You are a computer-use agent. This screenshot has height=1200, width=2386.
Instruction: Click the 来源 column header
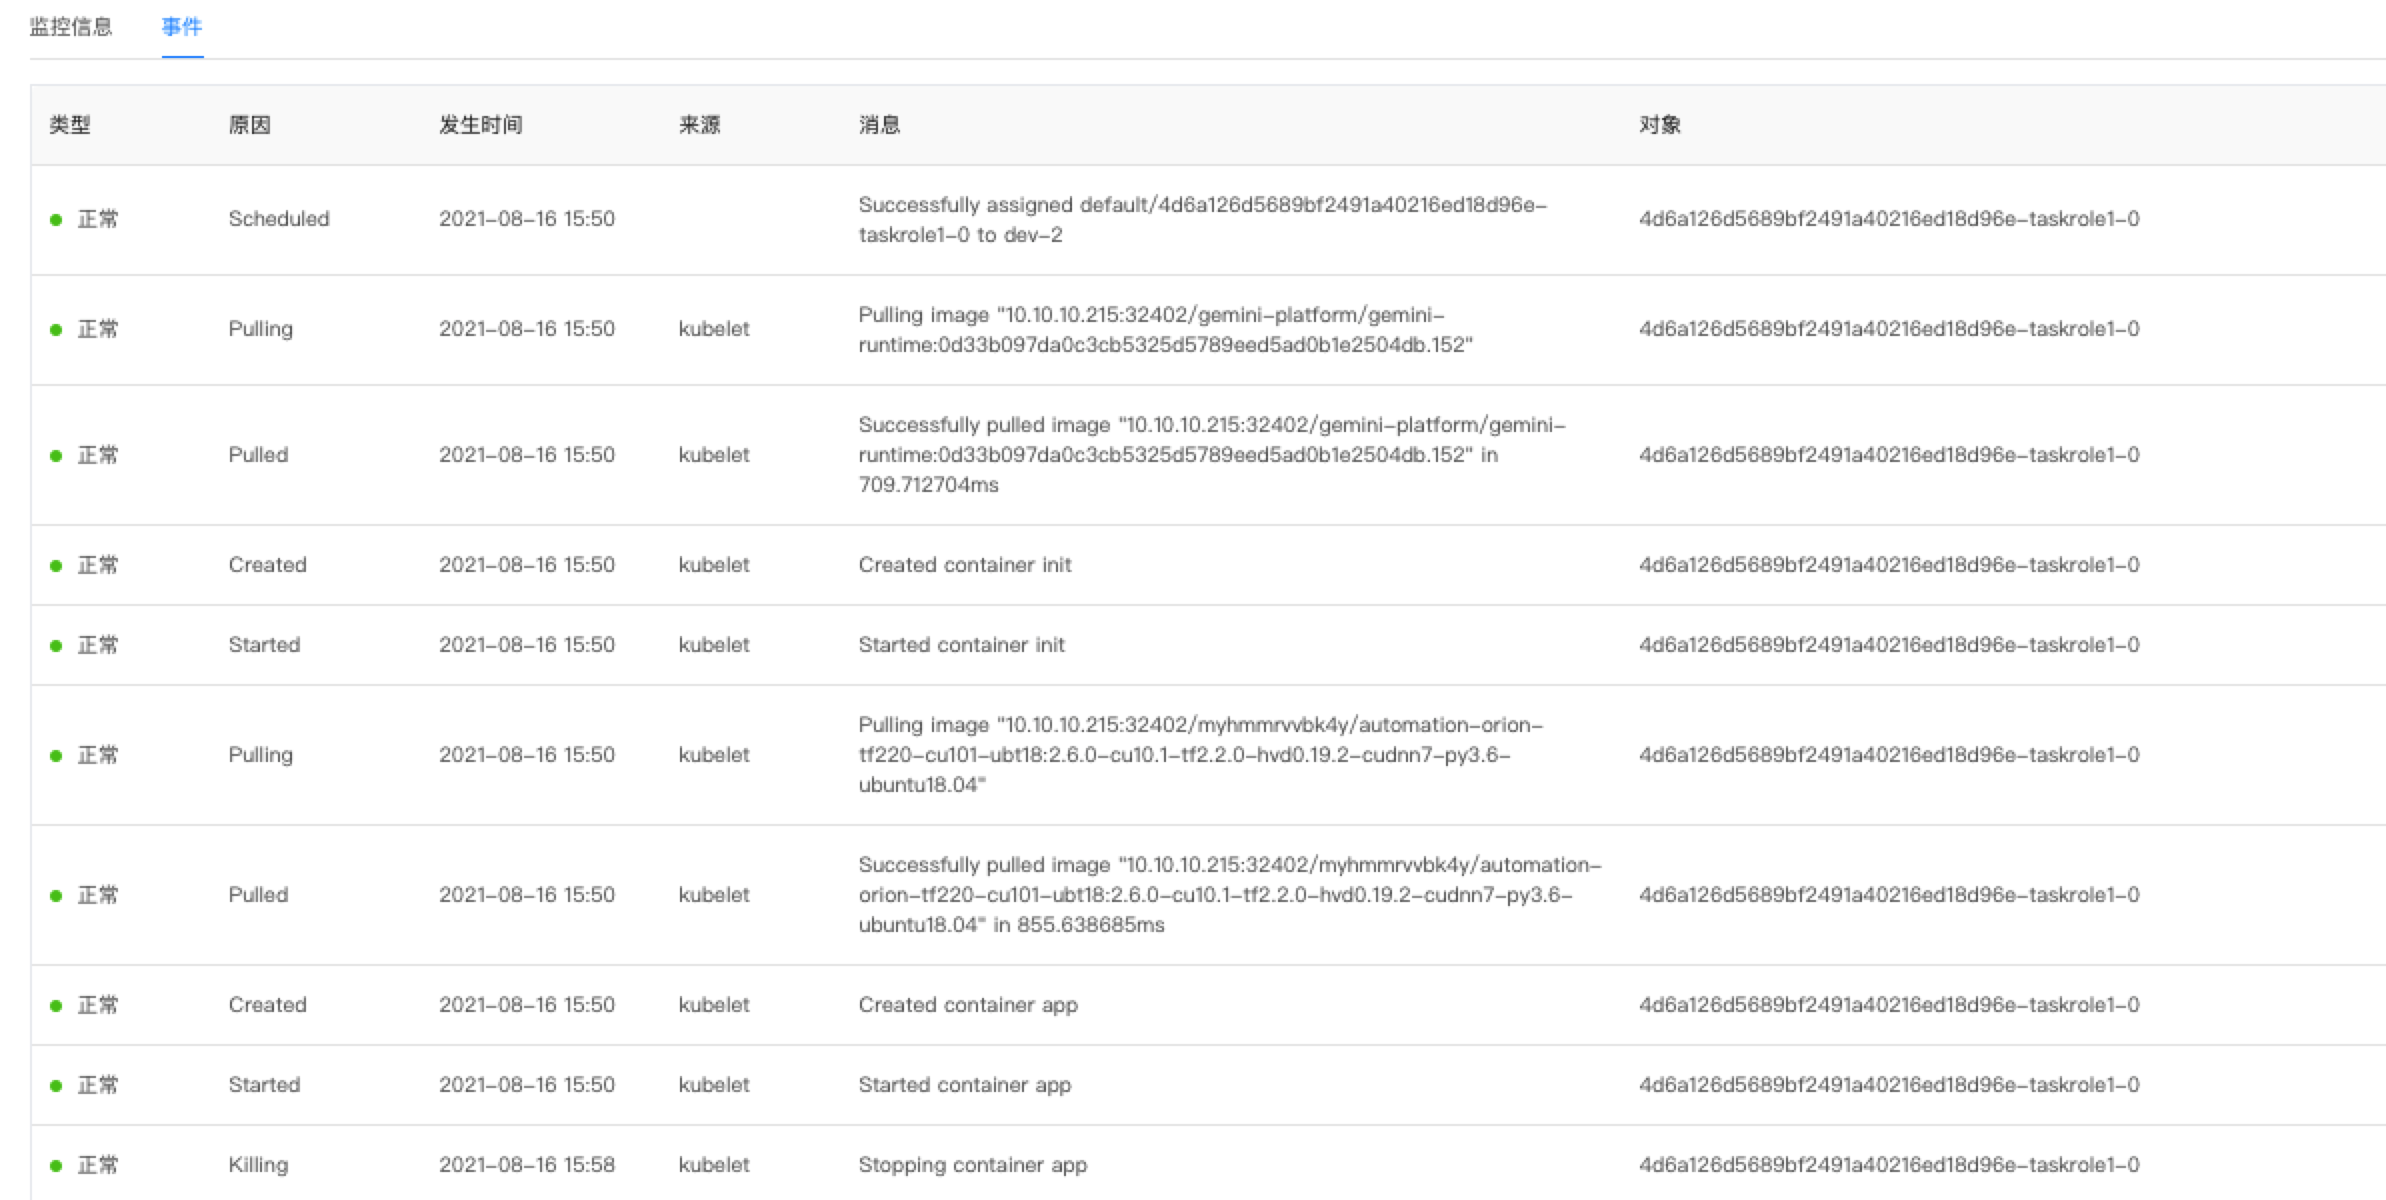[x=699, y=125]
